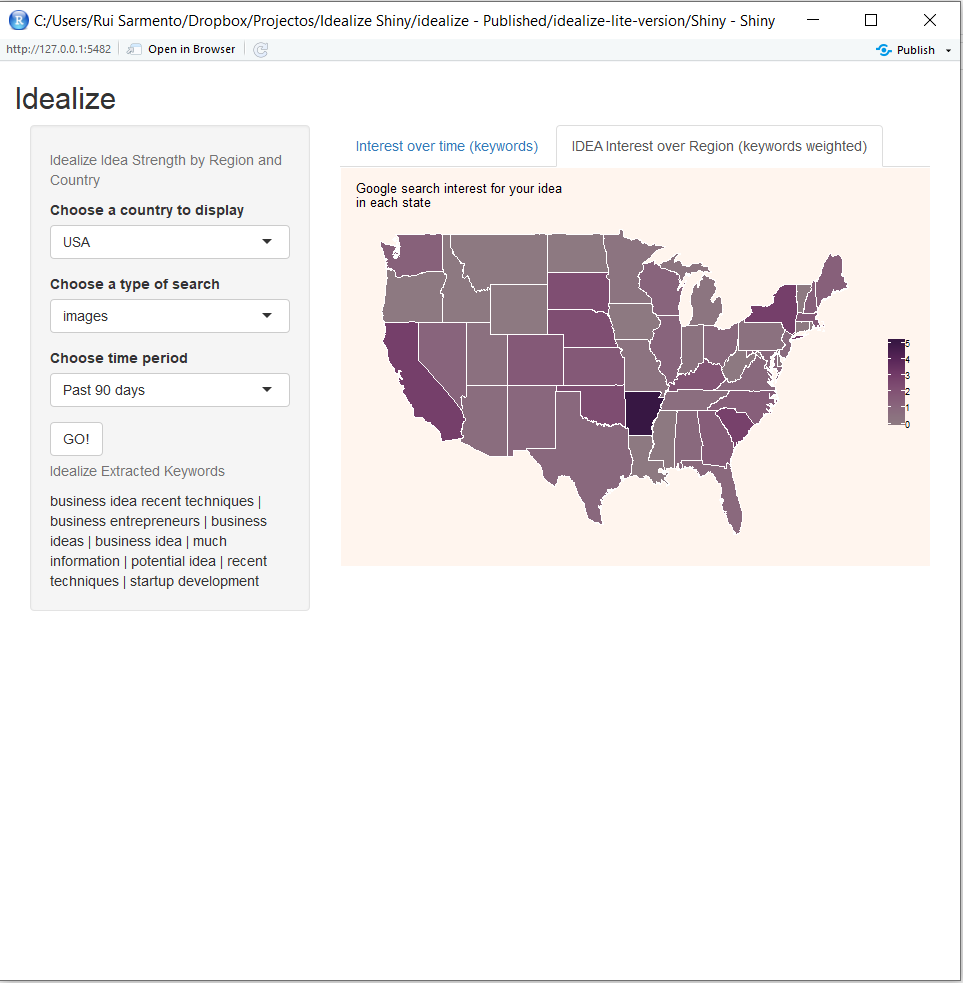
Task: Switch to Interest over time (keywords) tab
Action: pyautogui.click(x=446, y=146)
